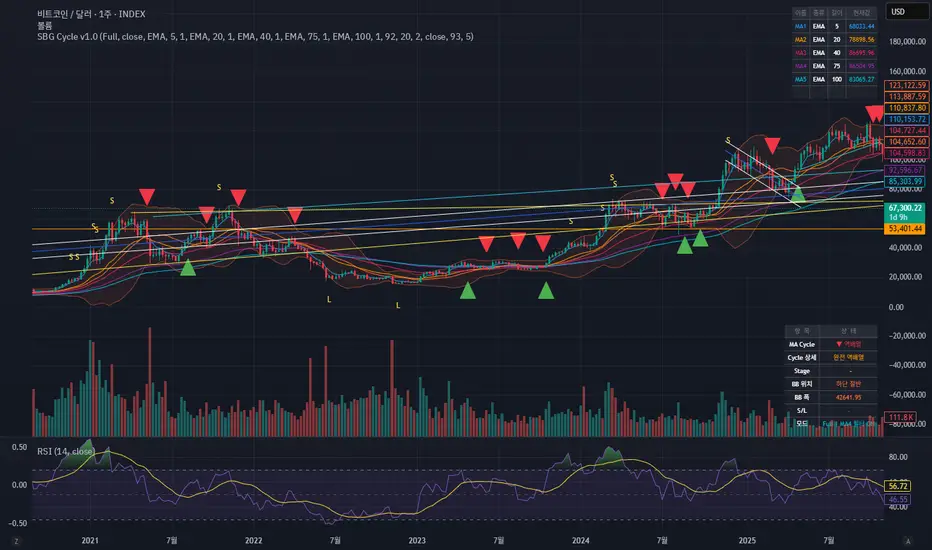The image size is (932, 550).
Task: Click the 180,000.00 price axis label
Action: (907, 42)
